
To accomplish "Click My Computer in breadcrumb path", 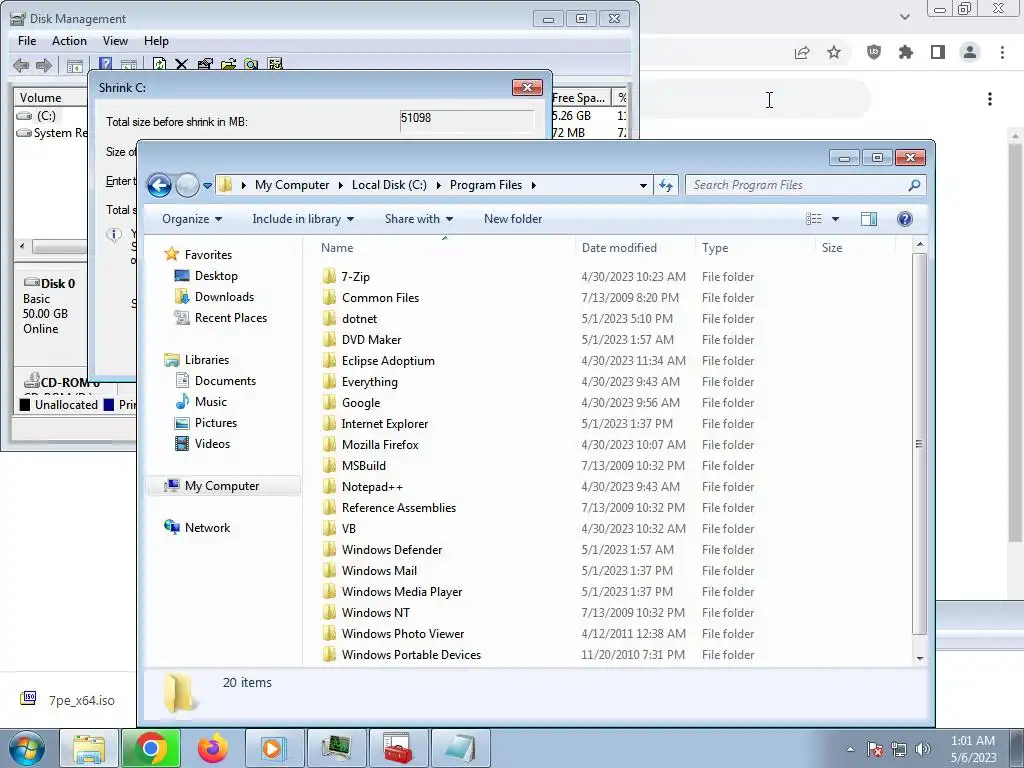I will (292, 185).
